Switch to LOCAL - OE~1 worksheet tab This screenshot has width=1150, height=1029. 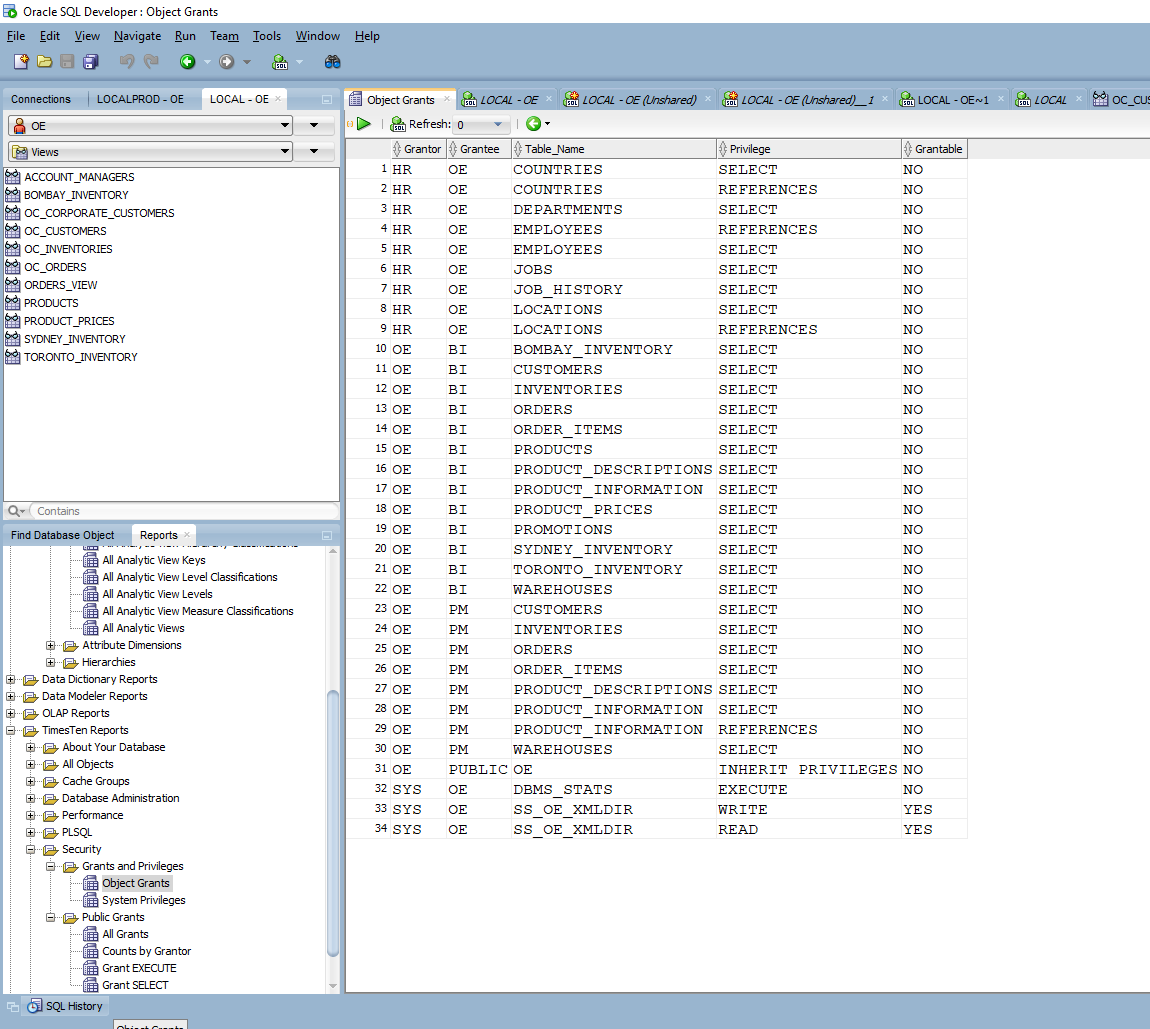[x=953, y=100]
